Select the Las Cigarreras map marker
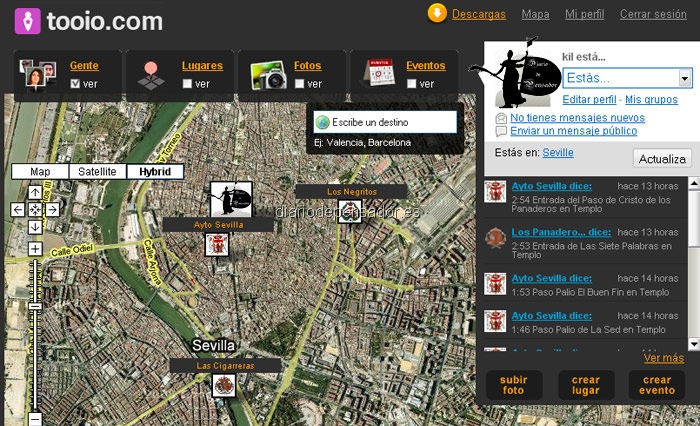Viewport: 700px width, 426px height. (224, 385)
